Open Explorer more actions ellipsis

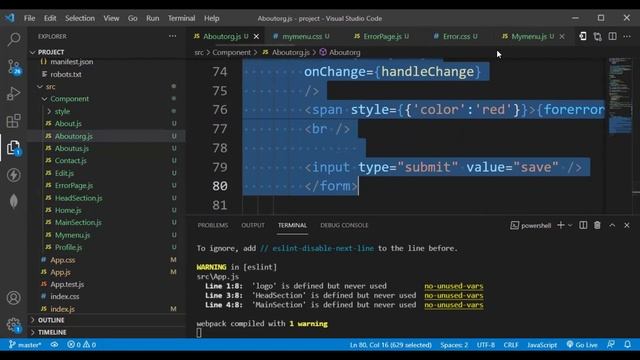(173, 36)
